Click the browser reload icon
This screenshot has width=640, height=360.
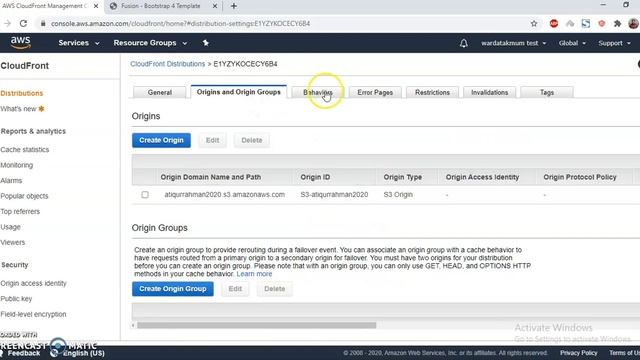[x=23, y=24]
